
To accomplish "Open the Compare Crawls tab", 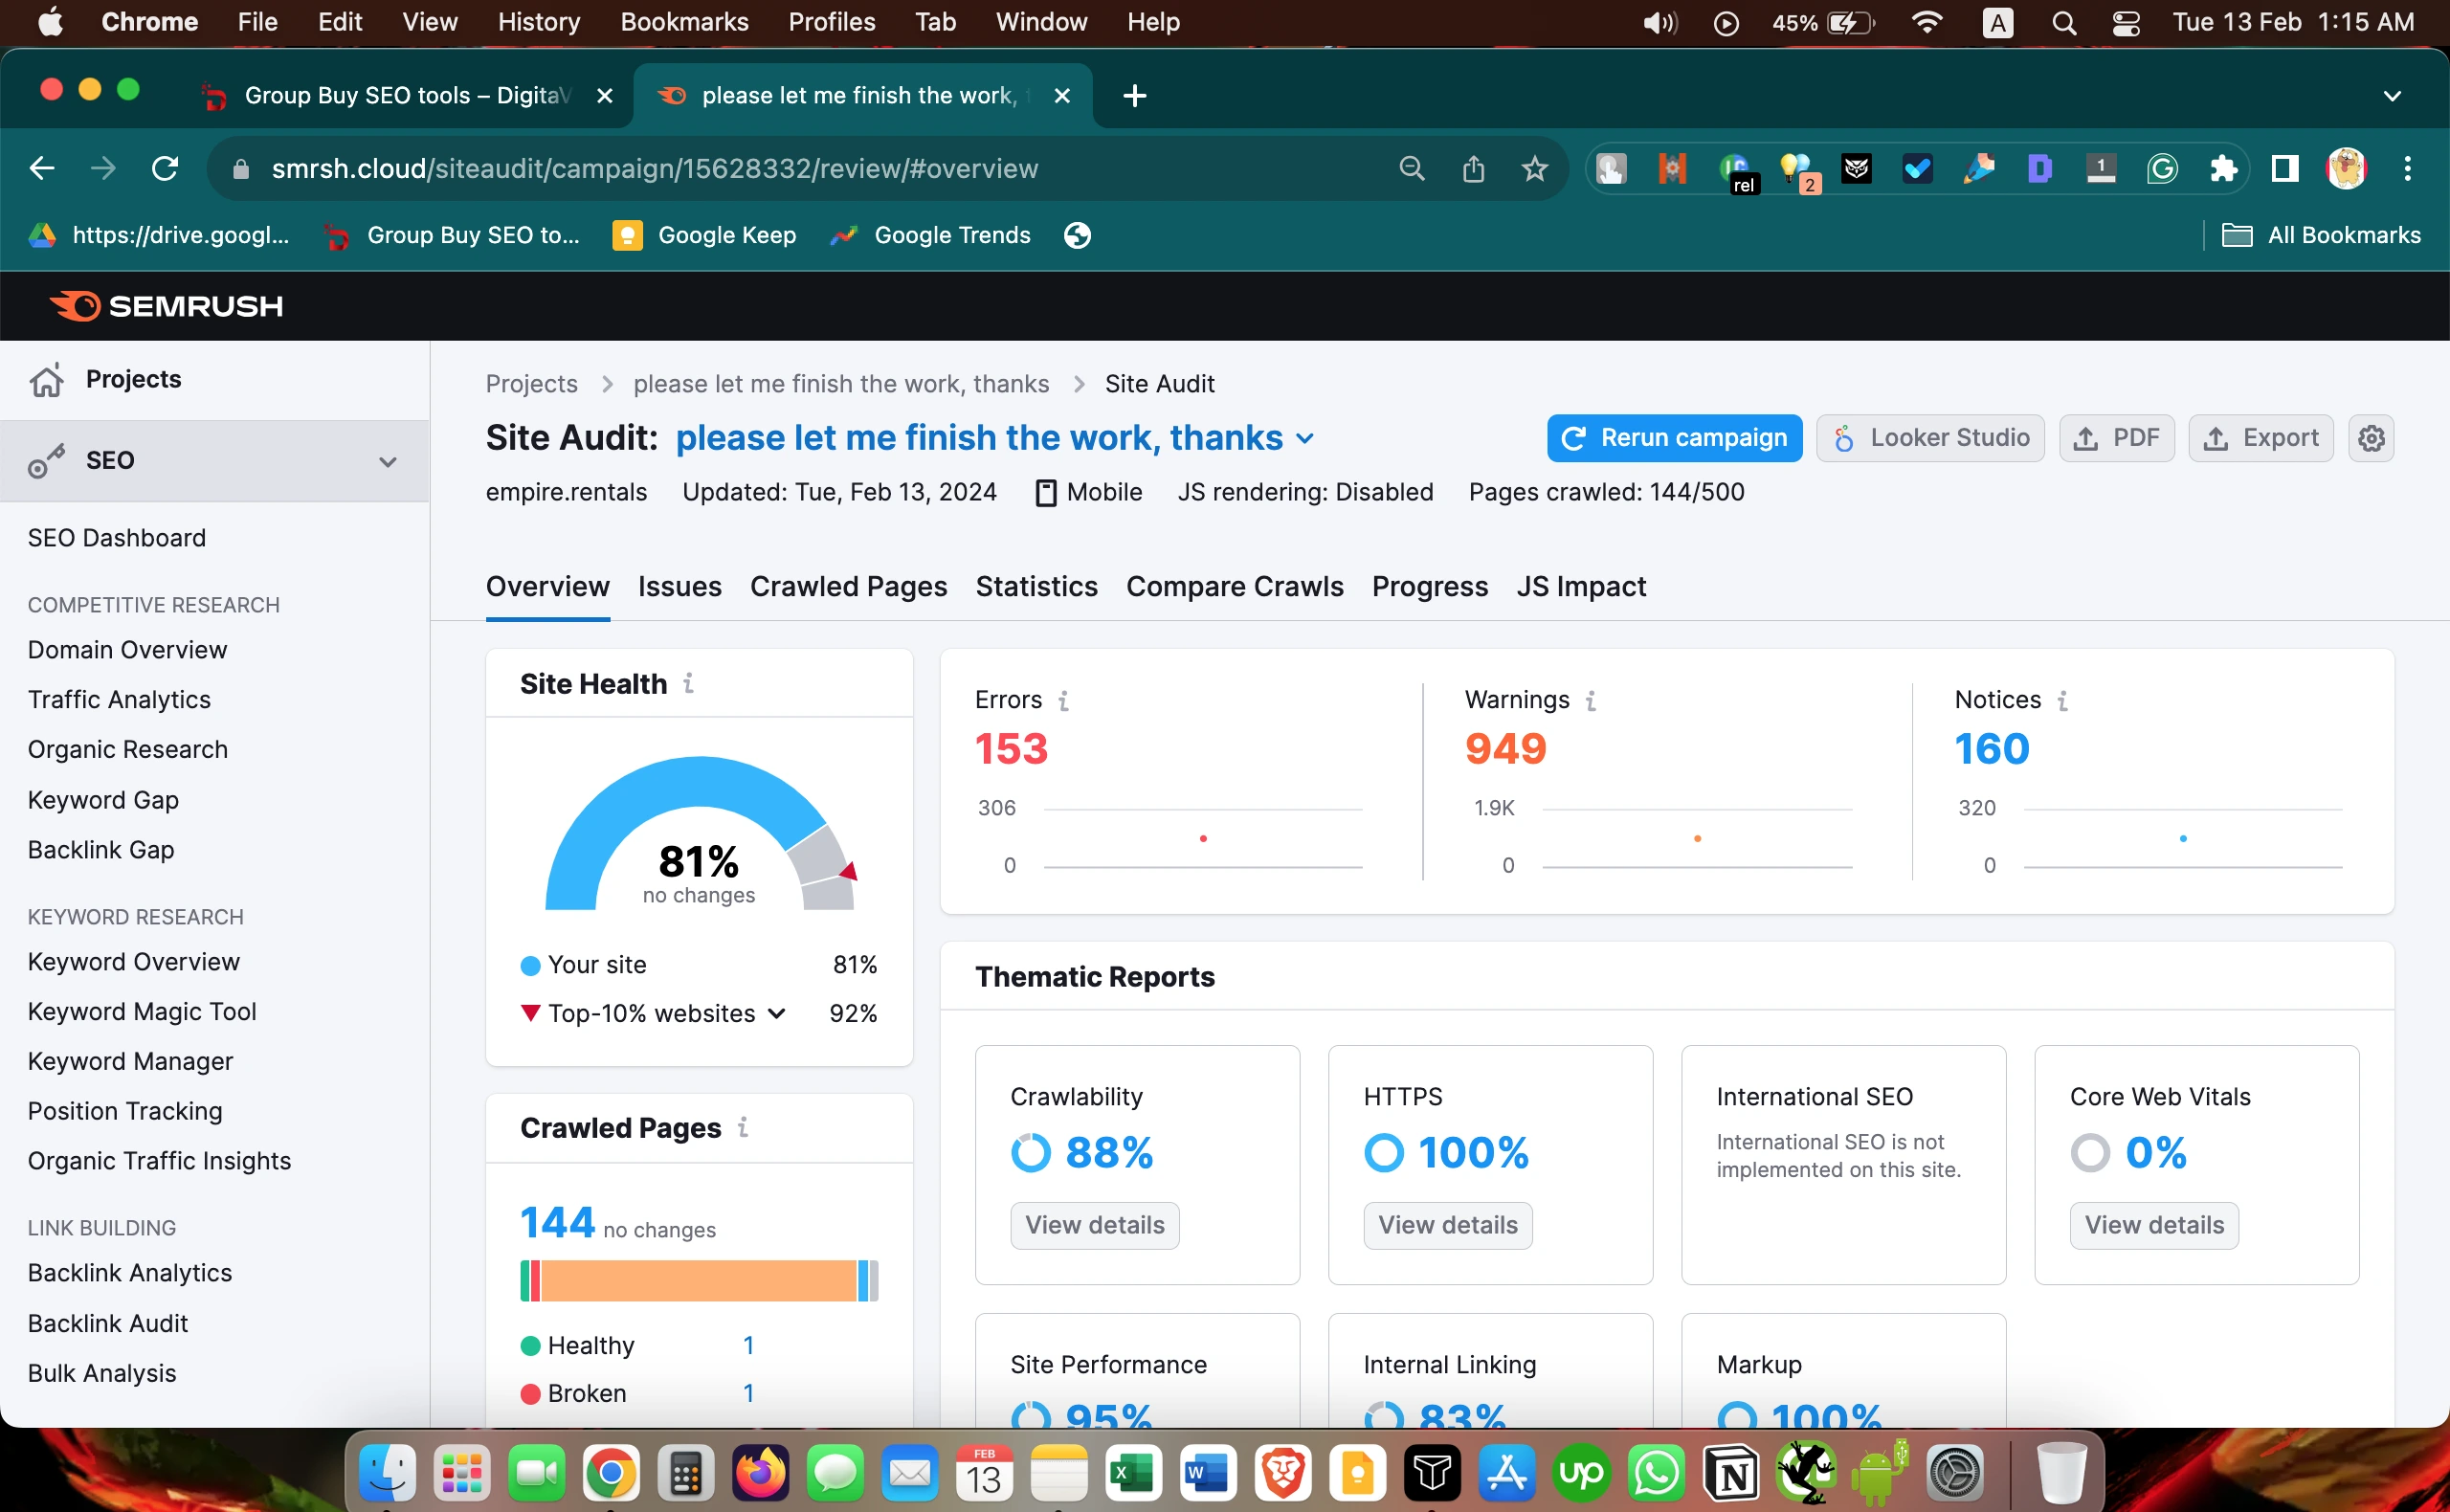I will [1234, 586].
